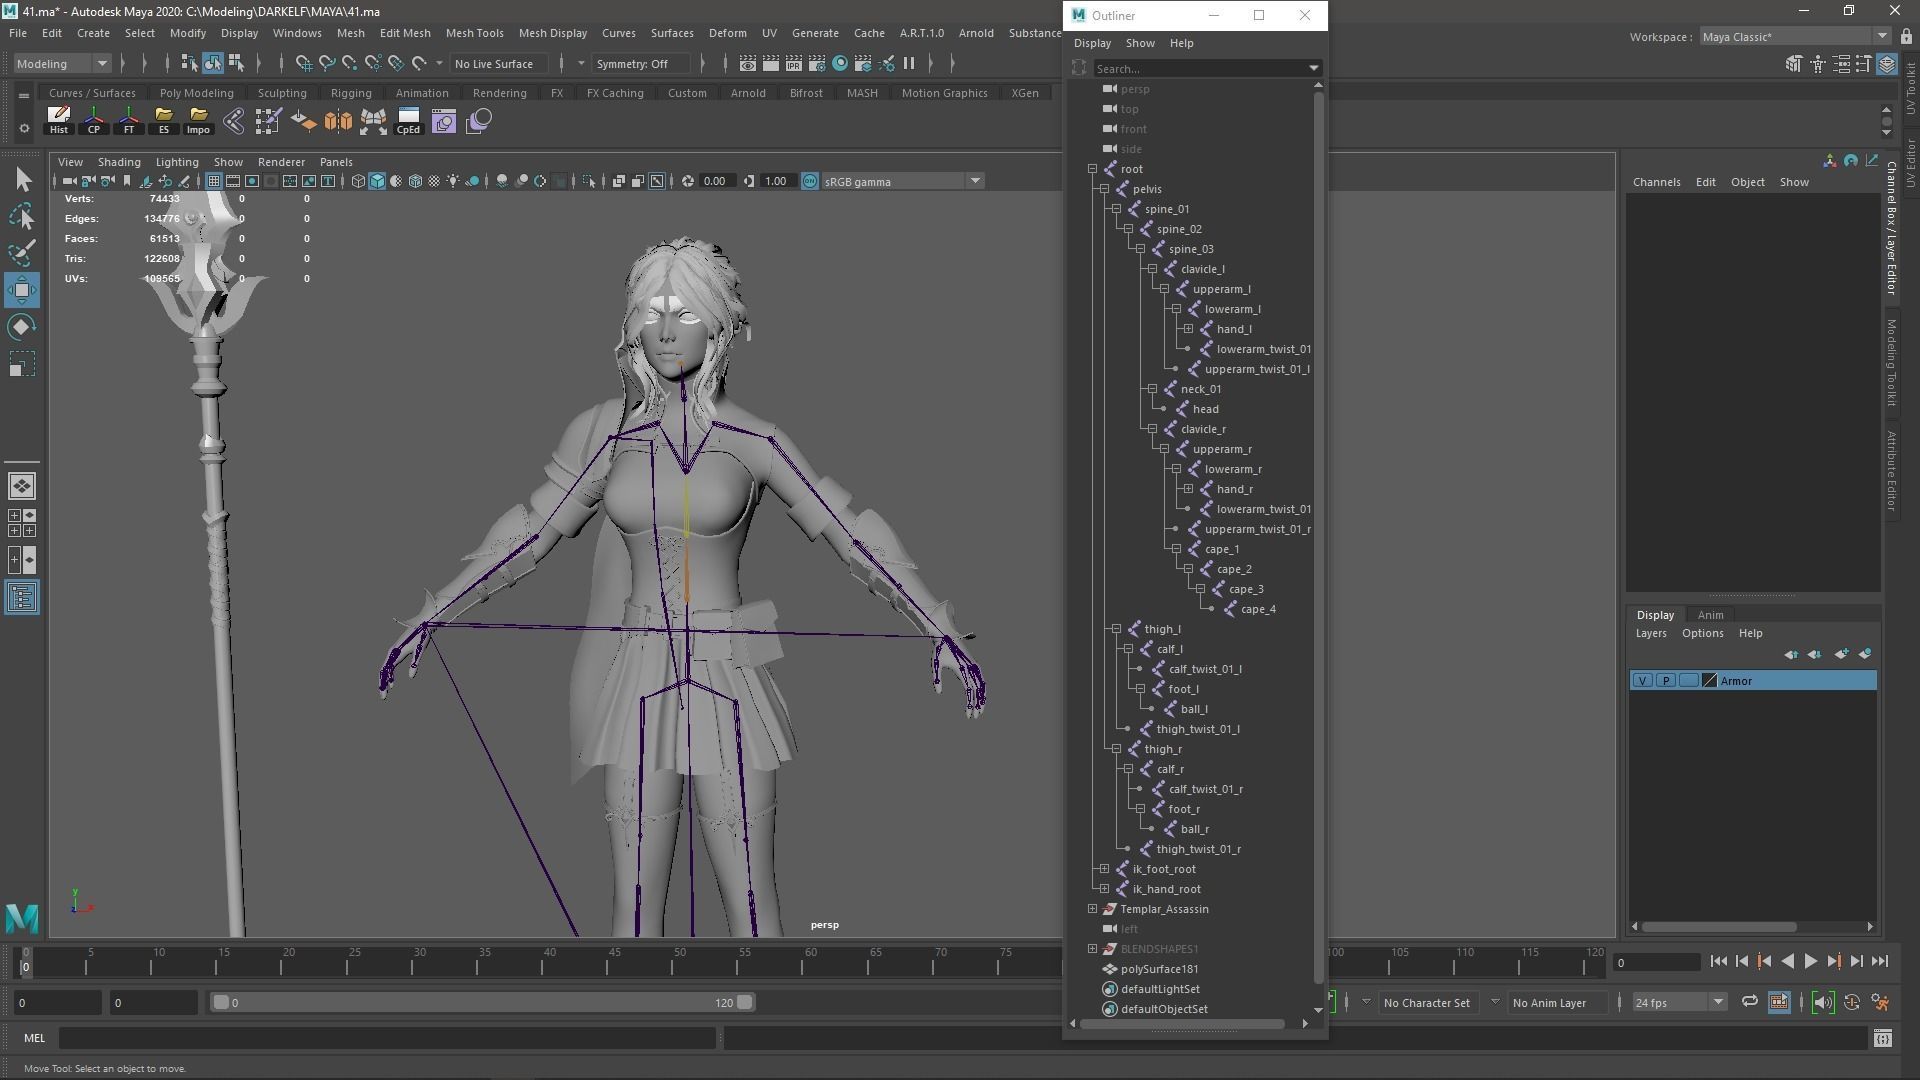Open the Outliner Display menu
The height and width of the screenshot is (1080, 1920).
[x=1092, y=43]
